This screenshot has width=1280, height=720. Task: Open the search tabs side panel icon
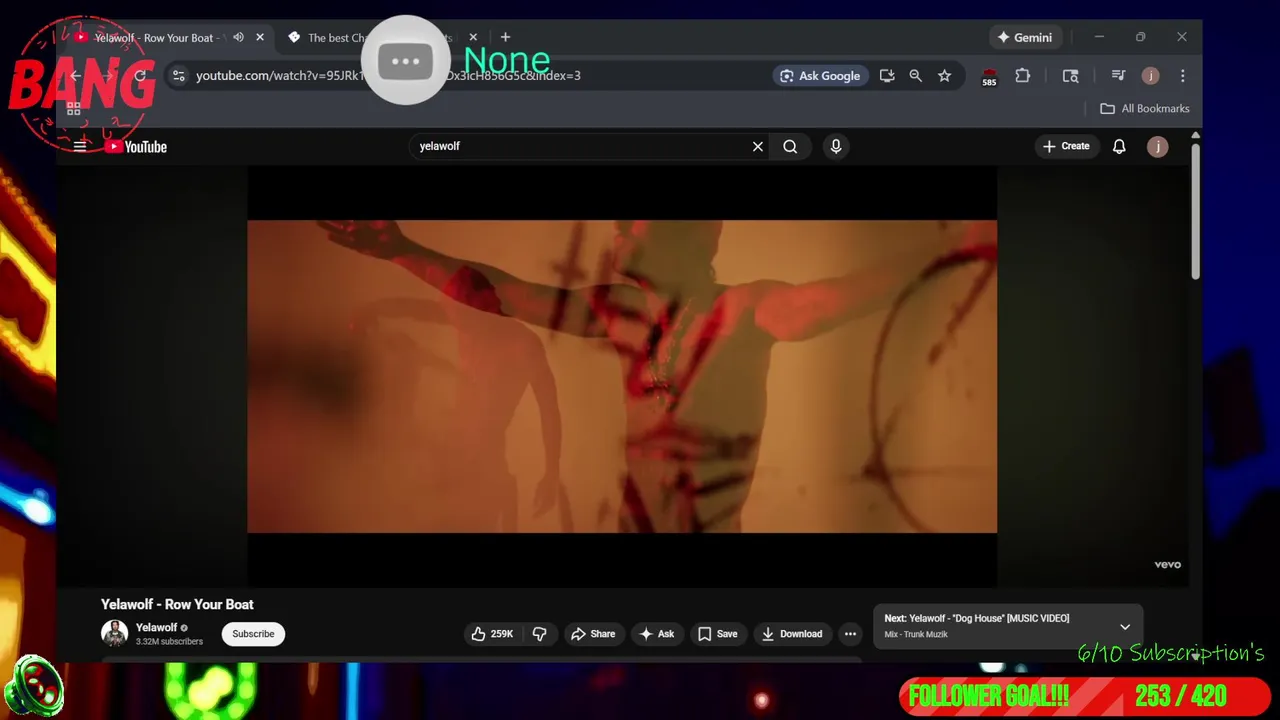coord(1070,76)
